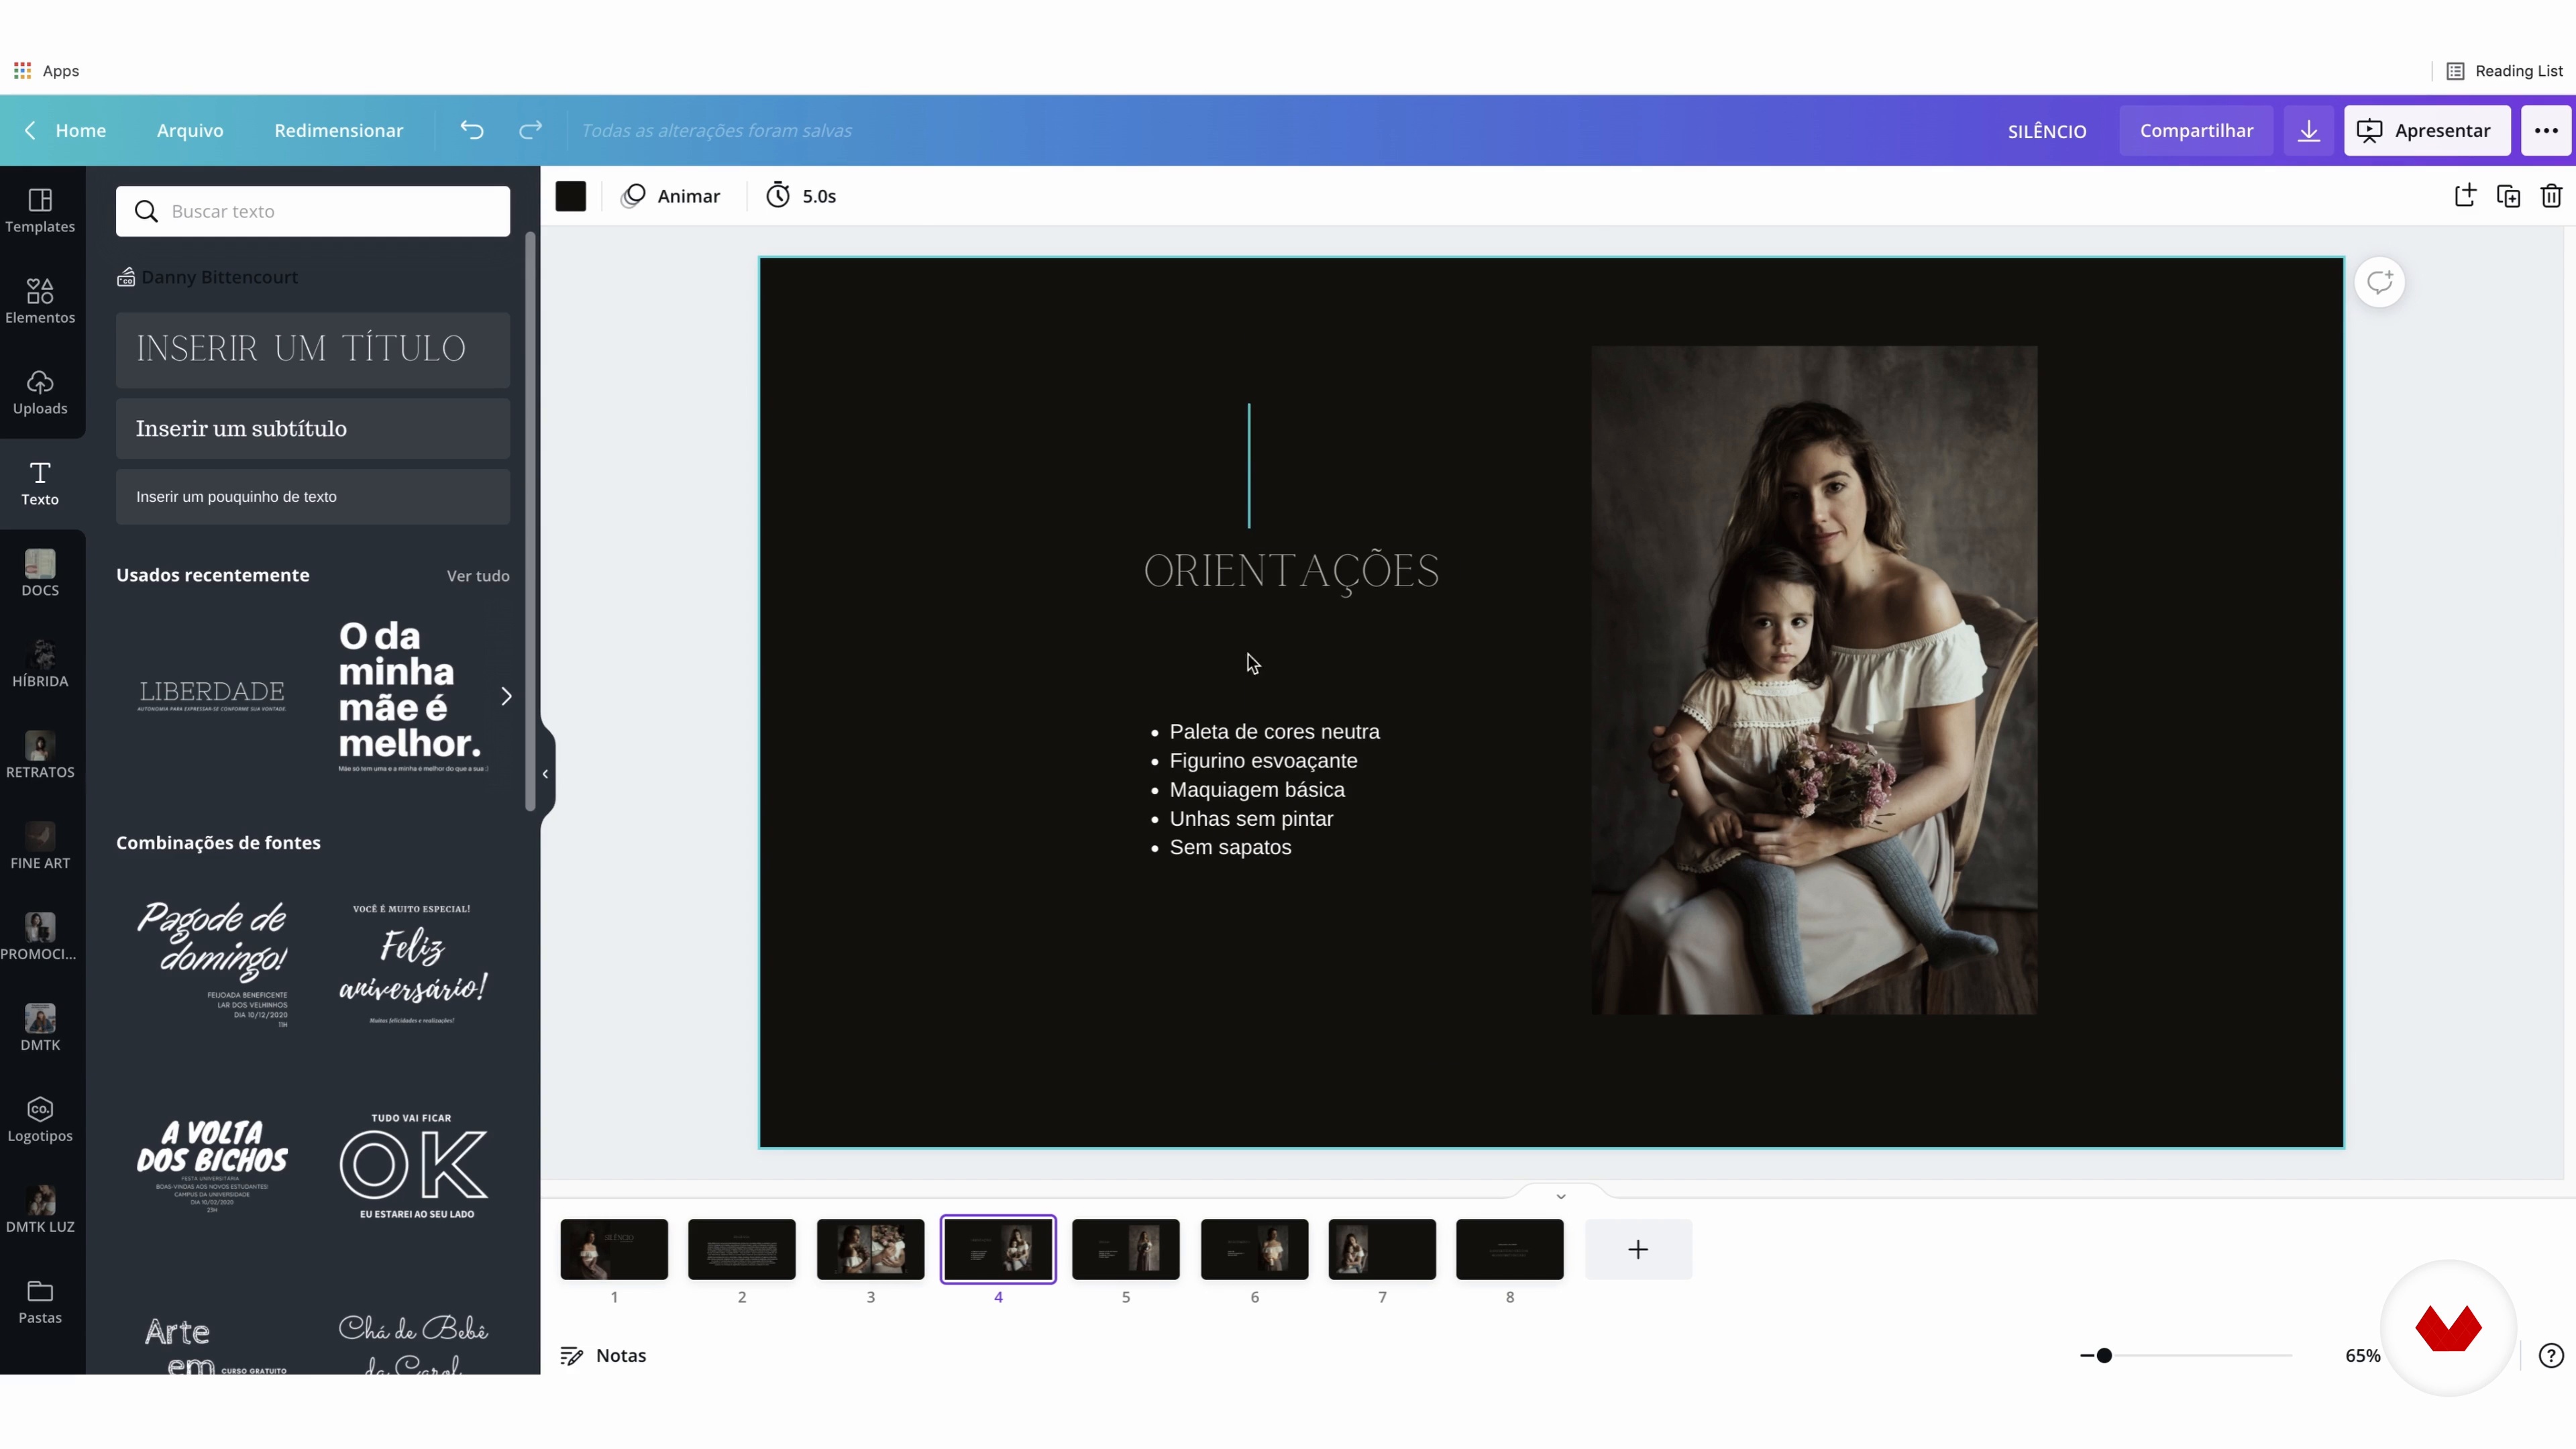Image resolution: width=2576 pixels, height=1449 pixels.
Task: Select page 6 thumbnail
Action: (x=1254, y=1249)
